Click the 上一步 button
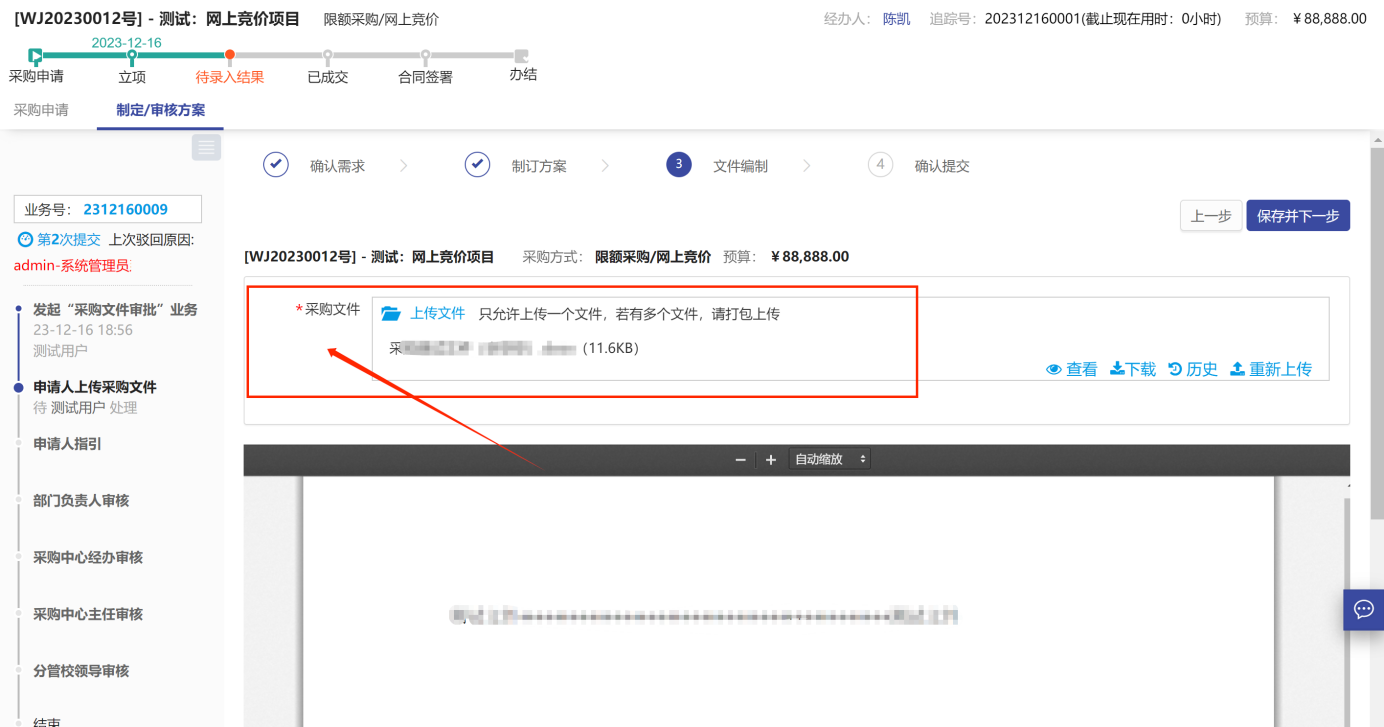The image size is (1384, 727). (x=1211, y=216)
